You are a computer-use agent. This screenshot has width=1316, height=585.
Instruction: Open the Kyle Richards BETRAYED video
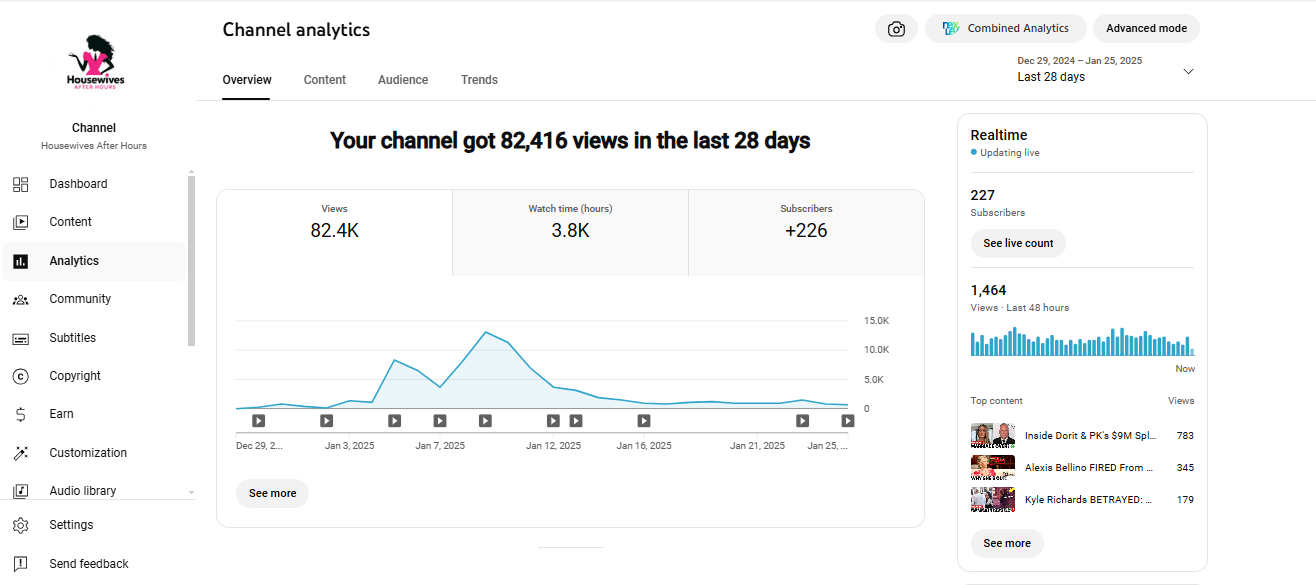1088,500
